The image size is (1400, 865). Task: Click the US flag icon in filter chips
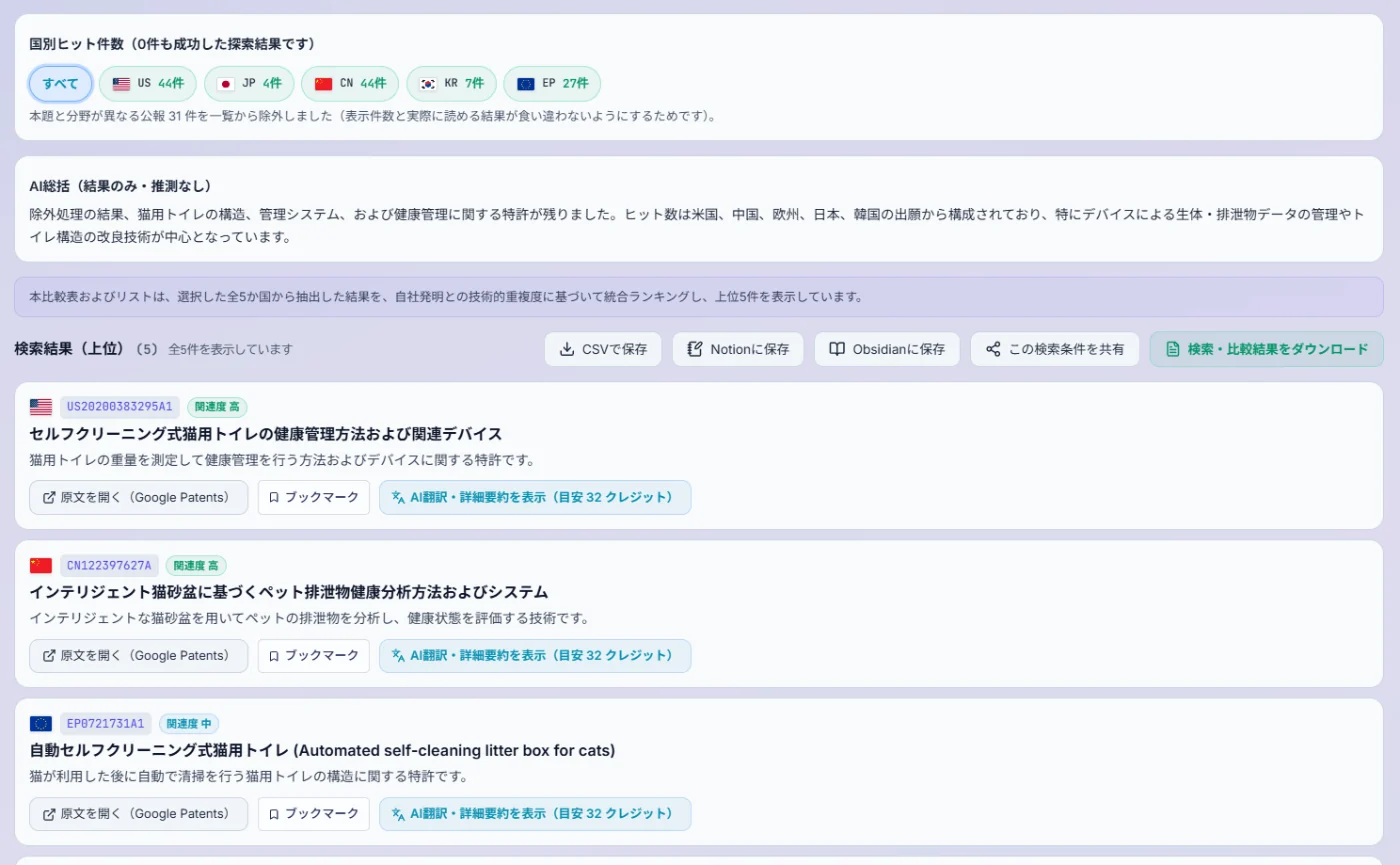tap(121, 84)
